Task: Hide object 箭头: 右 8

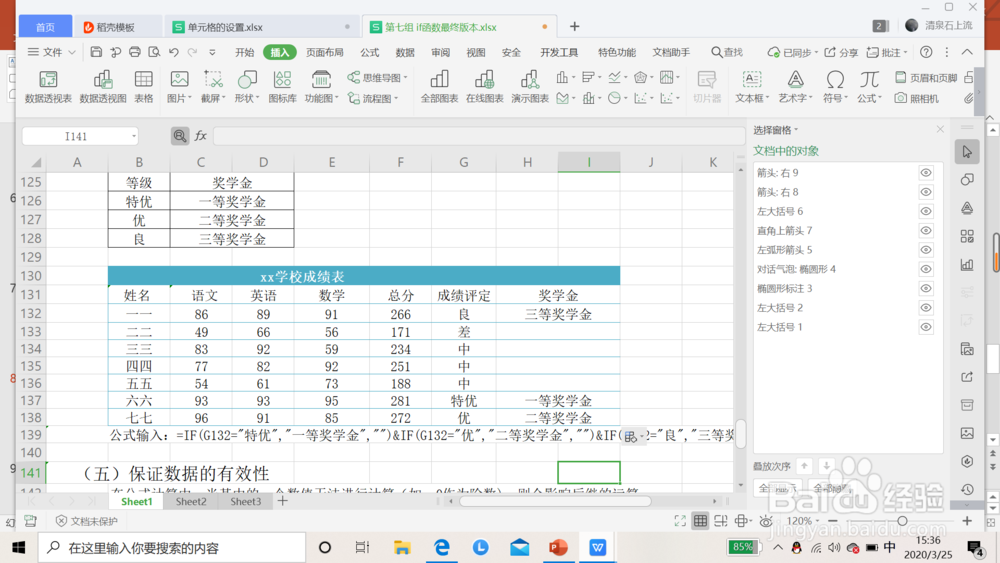Action: click(925, 192)
